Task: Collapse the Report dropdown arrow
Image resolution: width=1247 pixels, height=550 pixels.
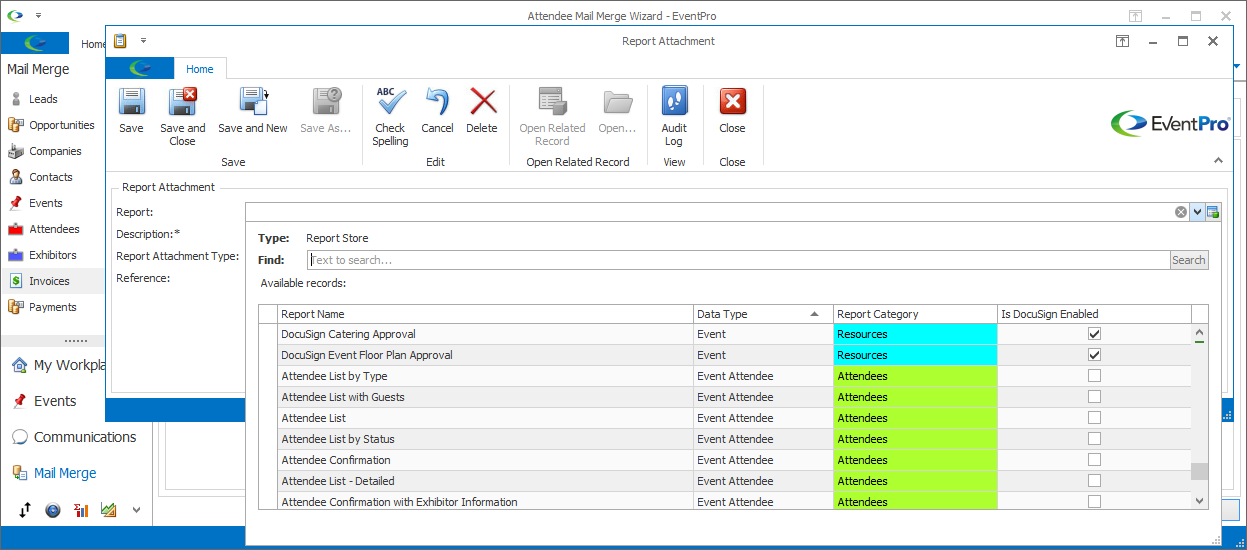Action: (x=1197, y=212)
